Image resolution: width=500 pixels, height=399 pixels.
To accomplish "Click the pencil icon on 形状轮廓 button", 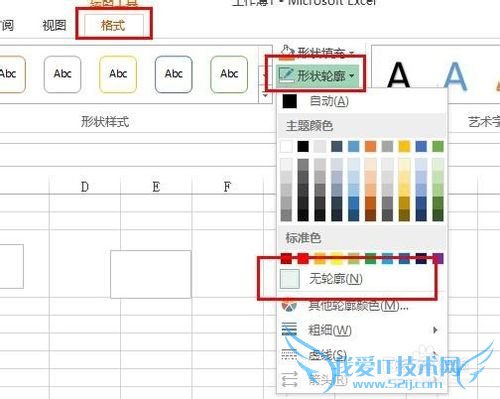I will [x=286, y=75].
